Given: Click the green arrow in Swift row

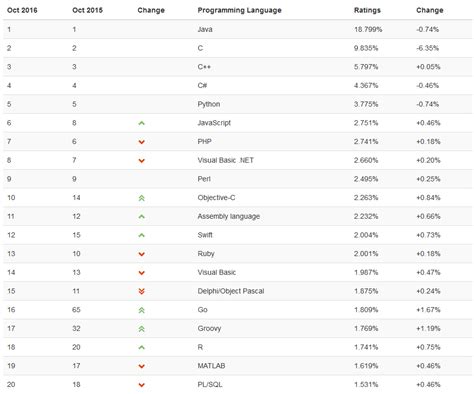Looking at the screenshot, I should coord(141,235).
